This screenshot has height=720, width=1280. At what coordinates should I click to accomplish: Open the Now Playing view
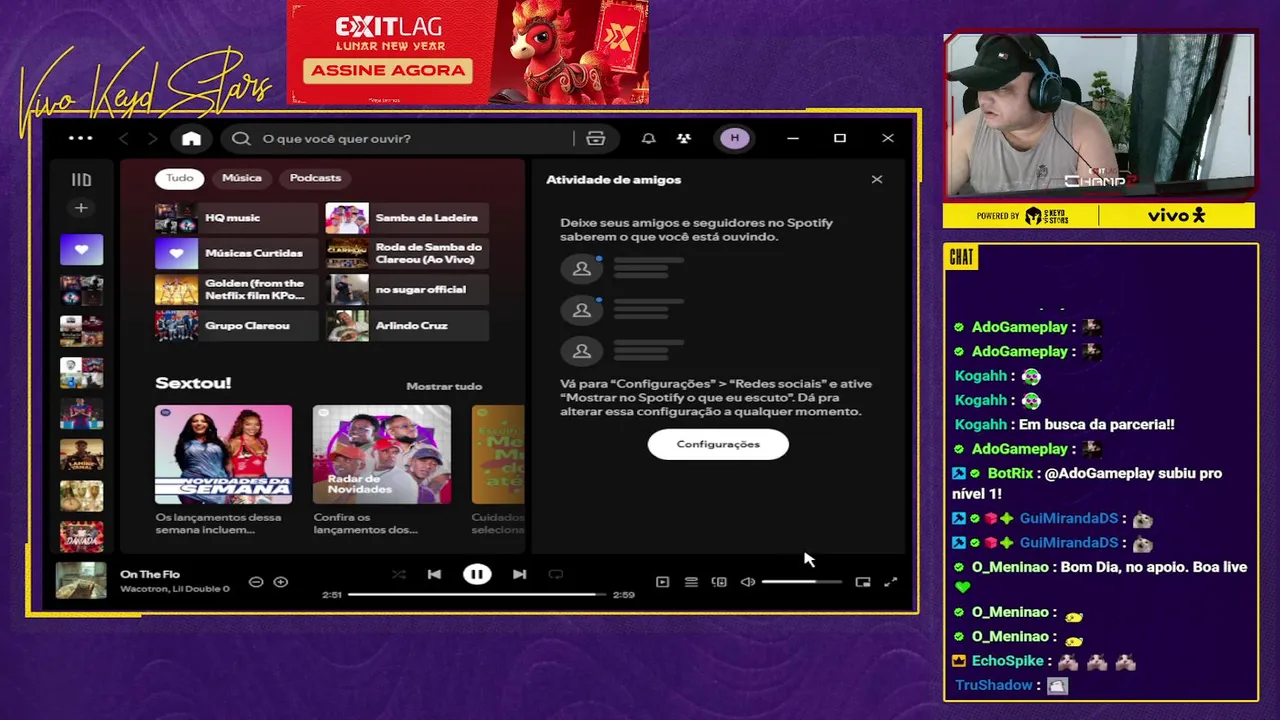click(x=662, y=582)
